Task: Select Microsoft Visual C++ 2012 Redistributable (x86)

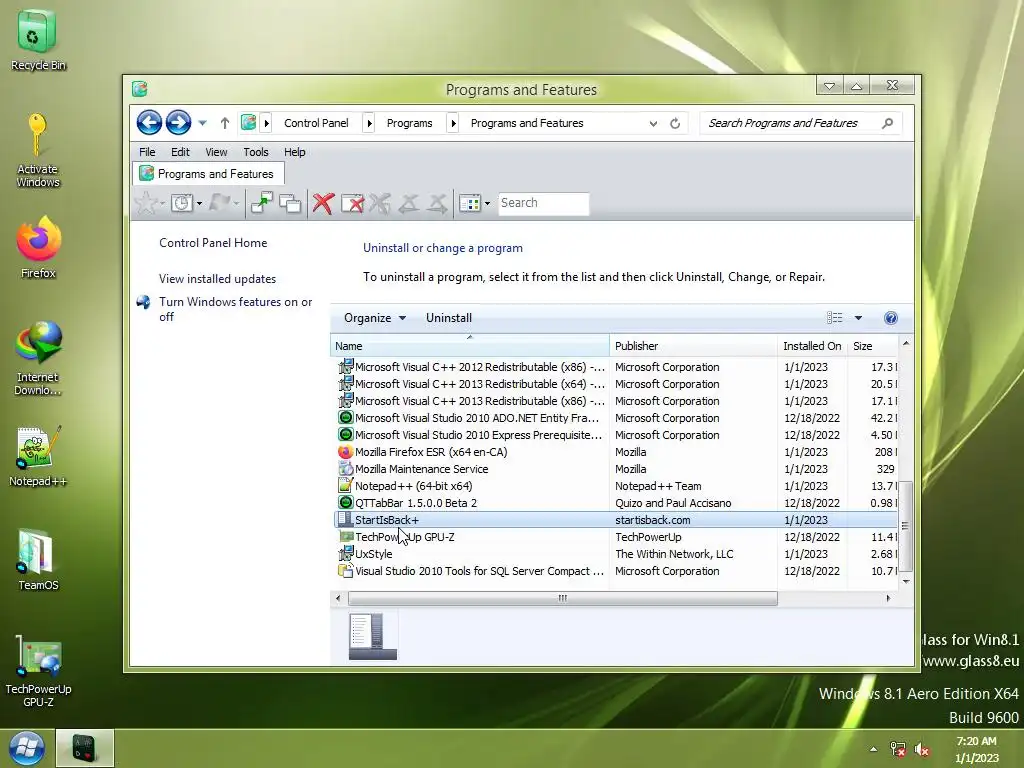Action: [x=616, y=367]
